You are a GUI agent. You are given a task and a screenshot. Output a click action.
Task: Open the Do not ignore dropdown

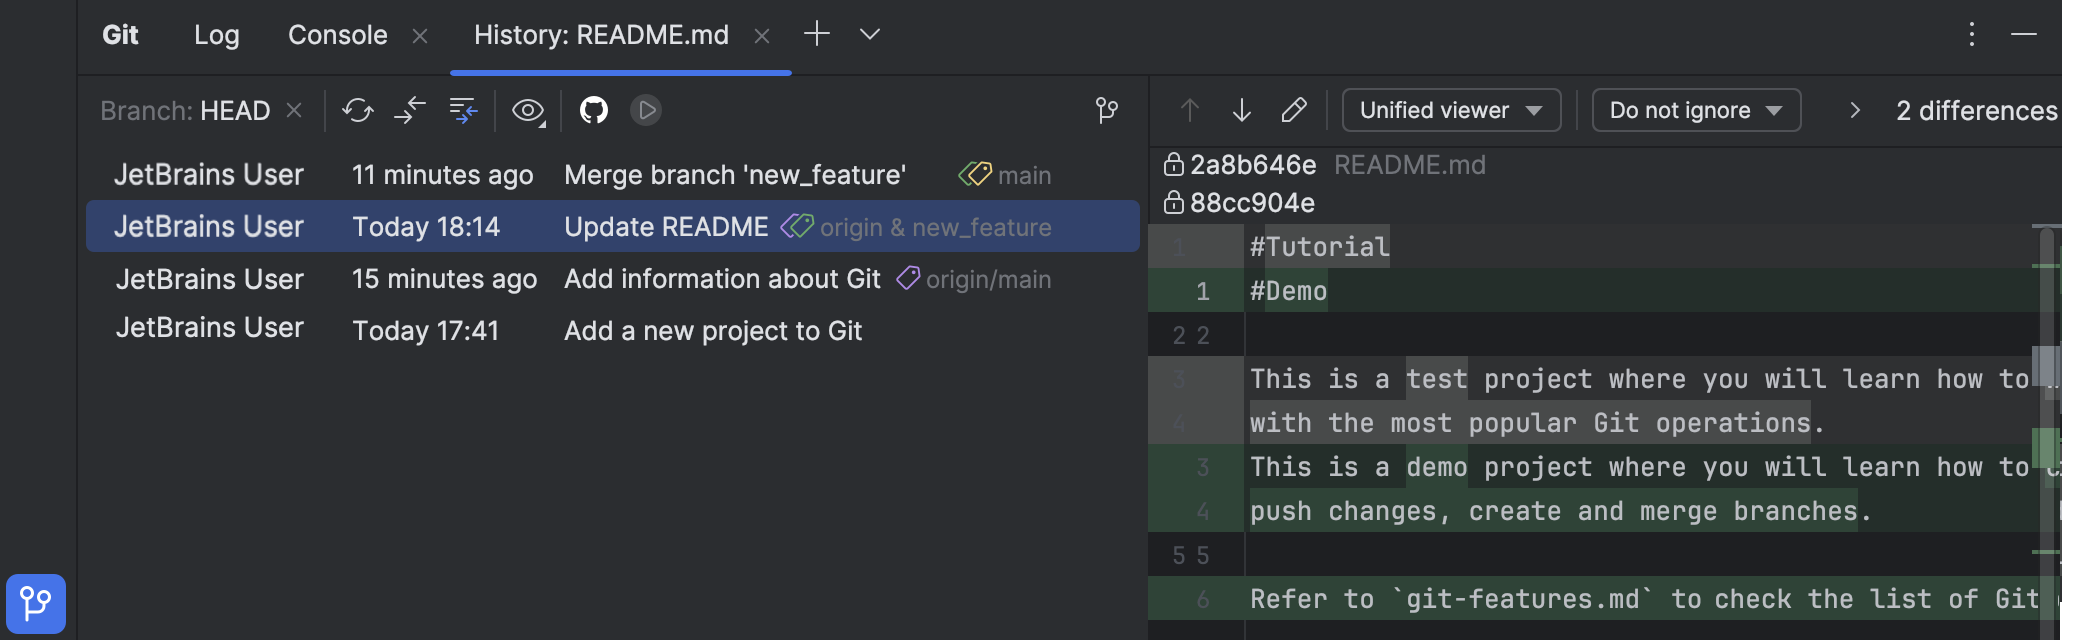(x=1695, y=110)
